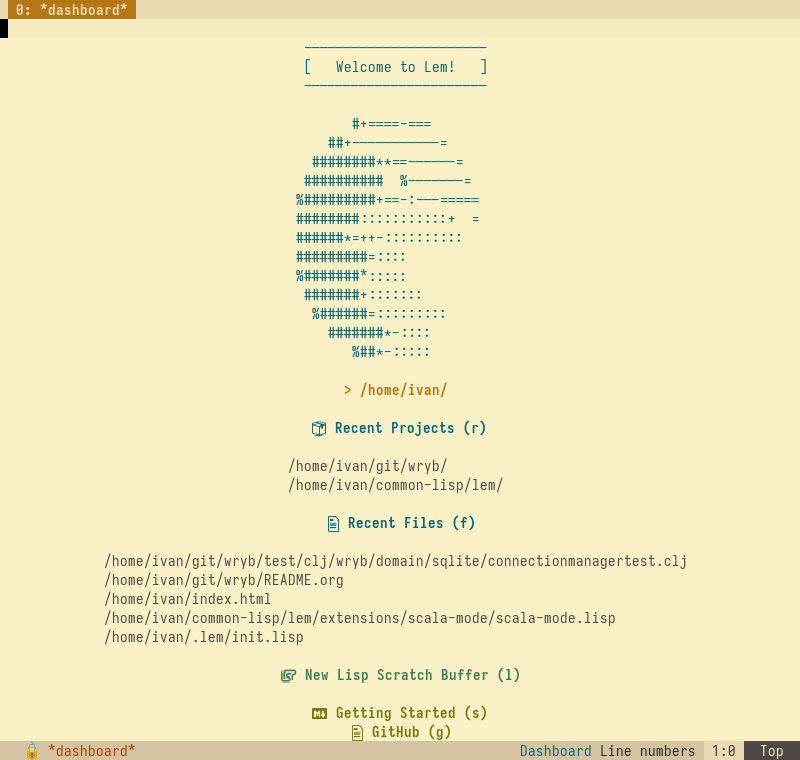
Task: Open recent file connectionmanagertest.clj
Action: [x=395, y=561]
